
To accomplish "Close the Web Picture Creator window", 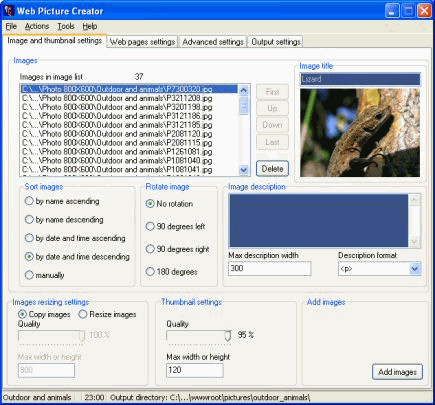I will click(424, 11).
